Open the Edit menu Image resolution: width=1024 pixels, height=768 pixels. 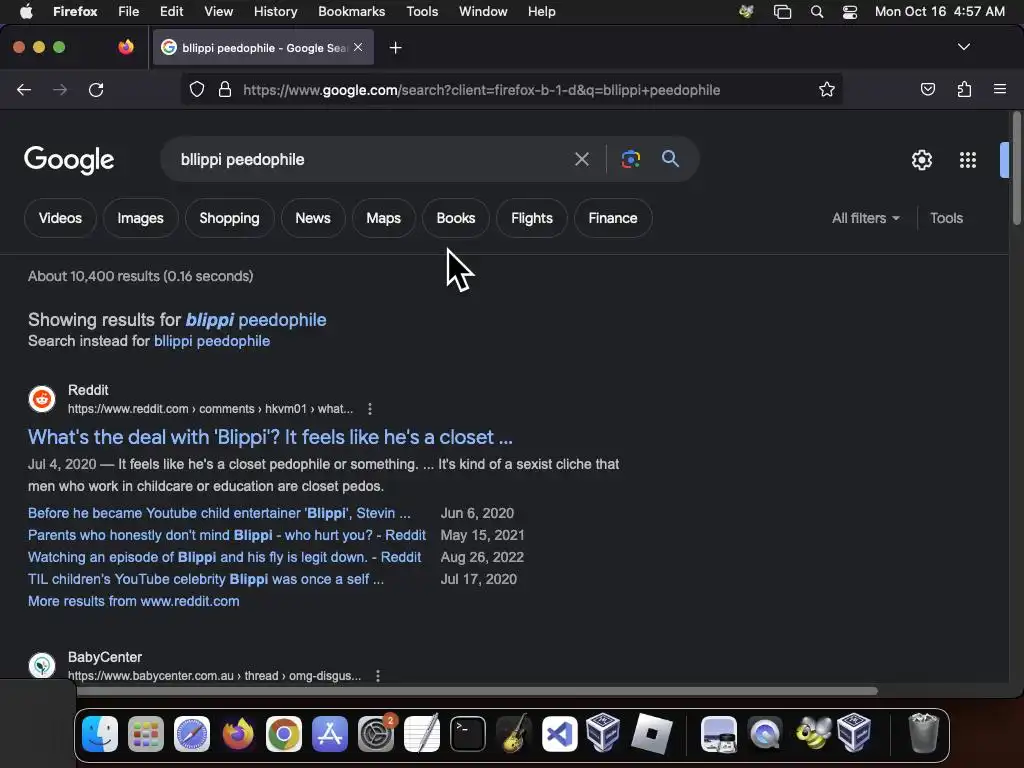tap(171, 12)
